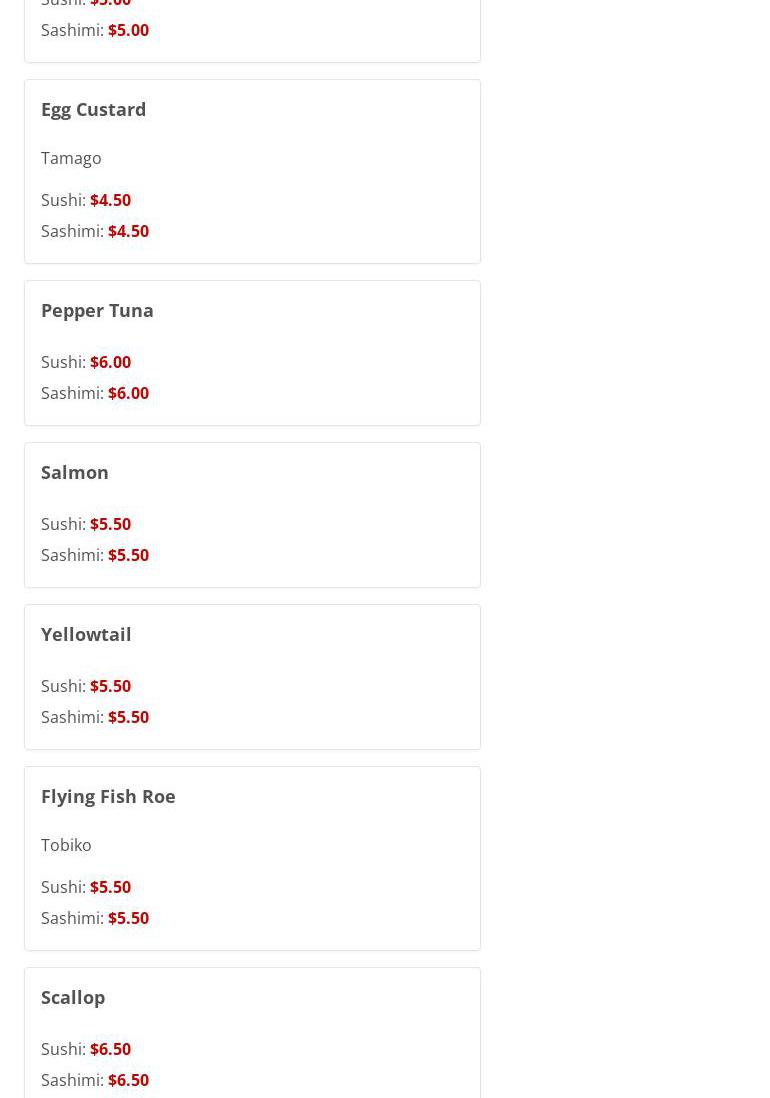
Task: Click the Tobiko description text
Action: pos(66,845)
